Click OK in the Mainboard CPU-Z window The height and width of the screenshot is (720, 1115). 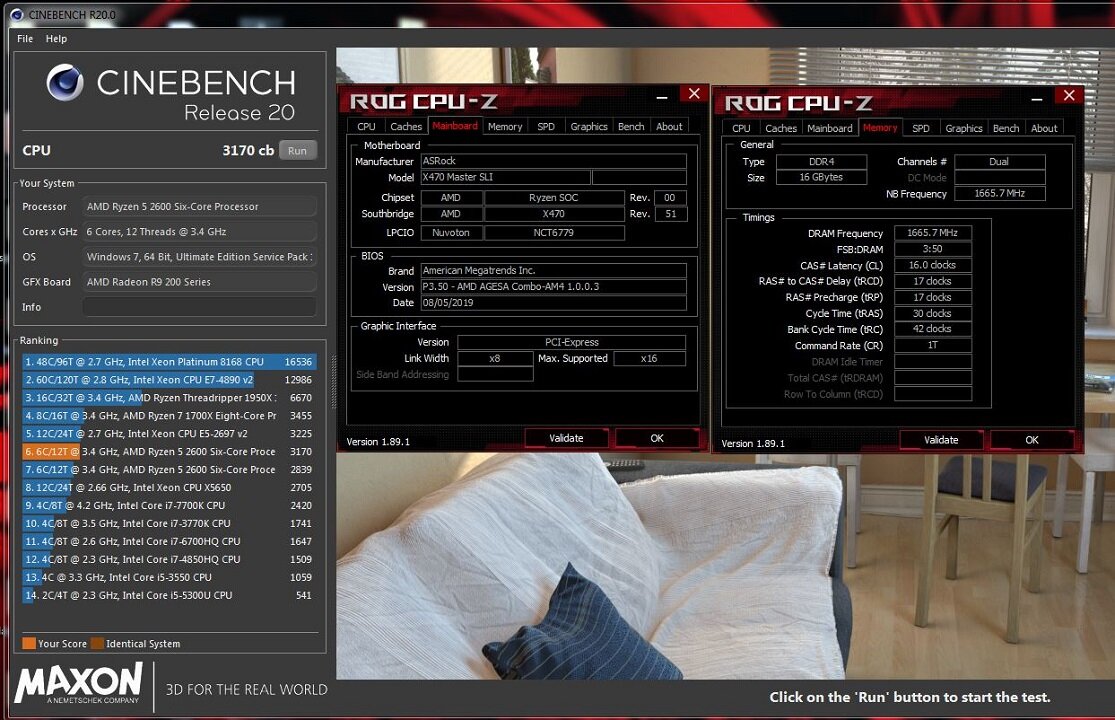pyautogui.click(x=657, y=439)
